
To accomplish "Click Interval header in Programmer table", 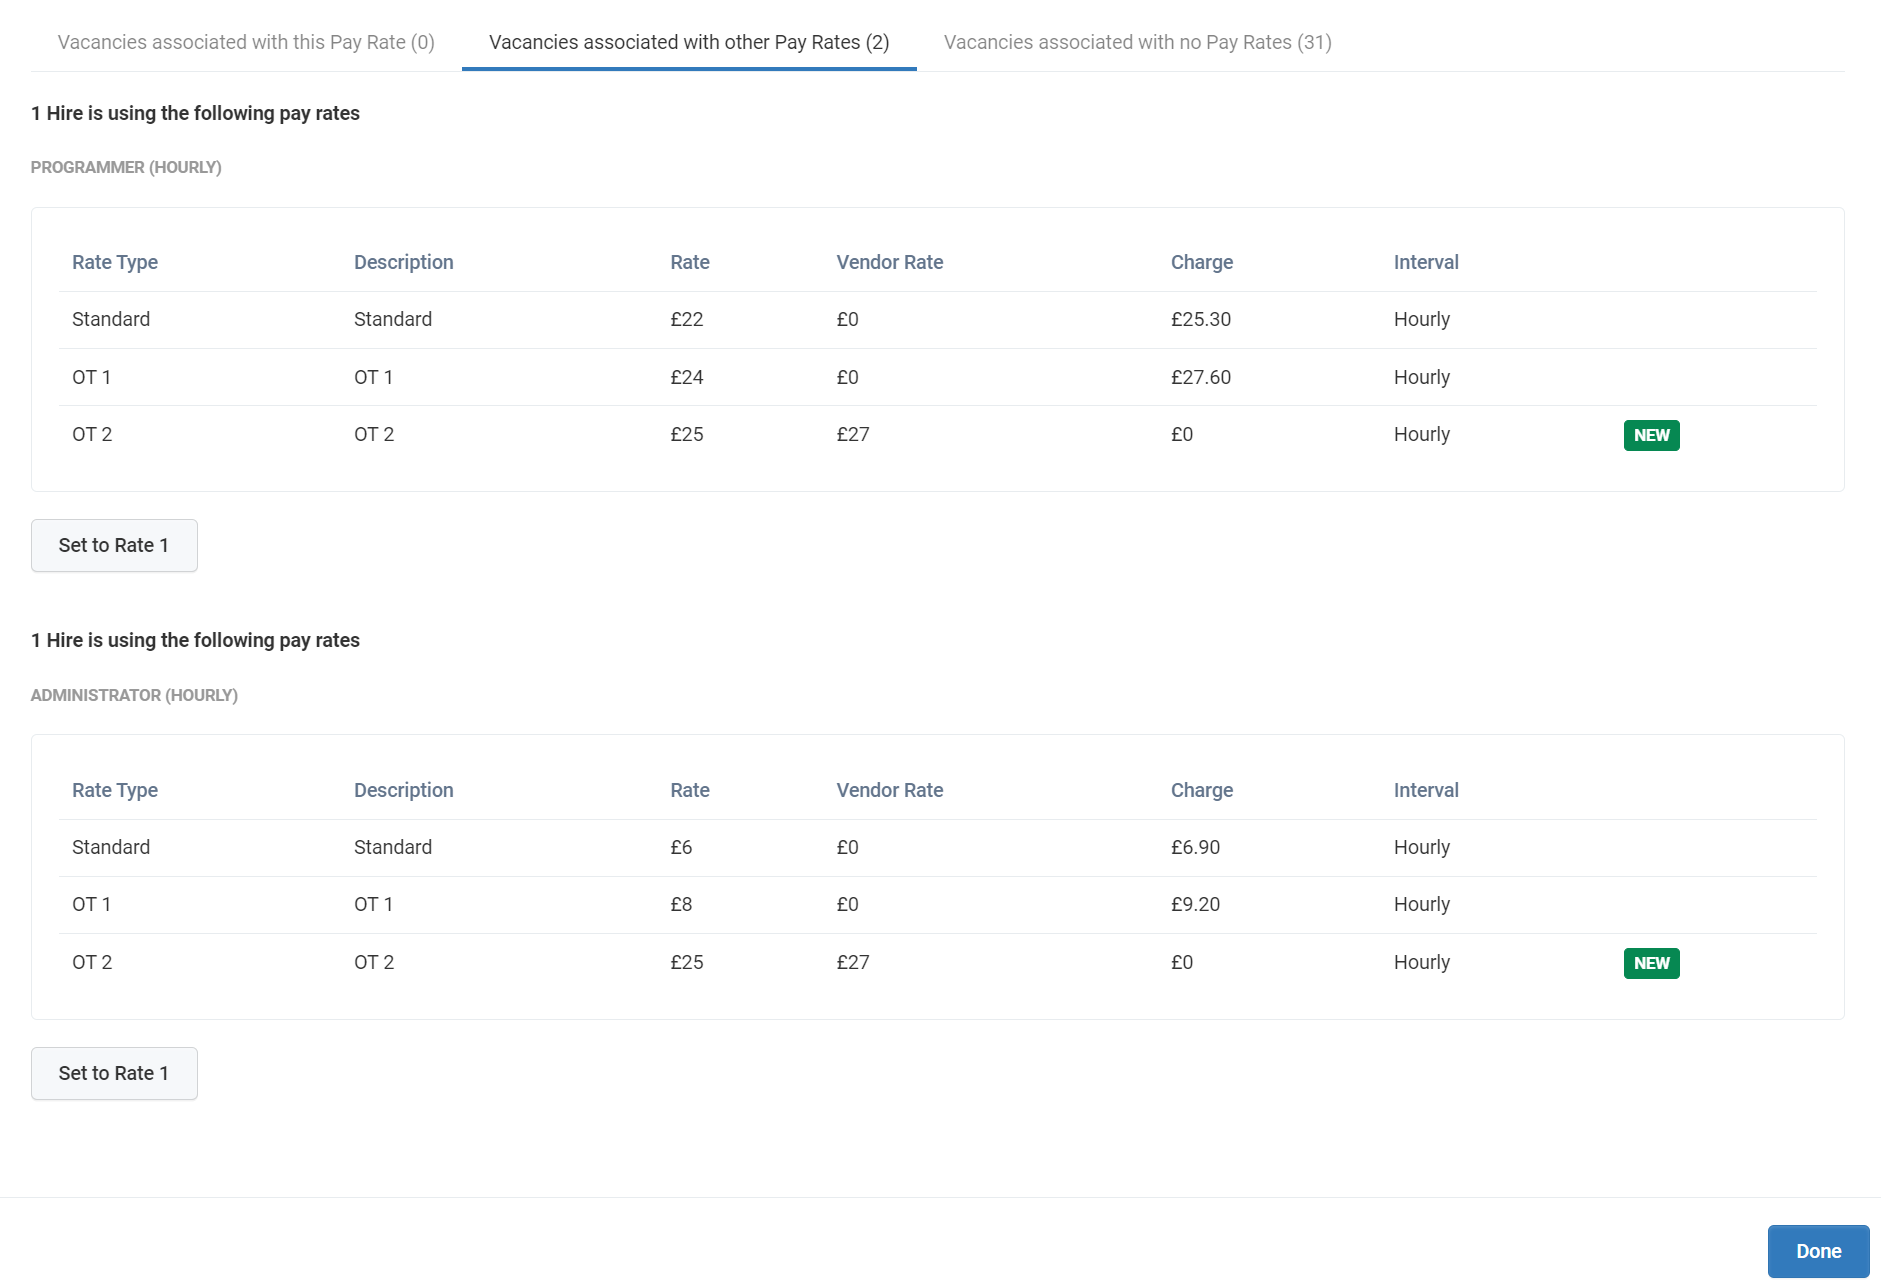I will point(1426,262).
